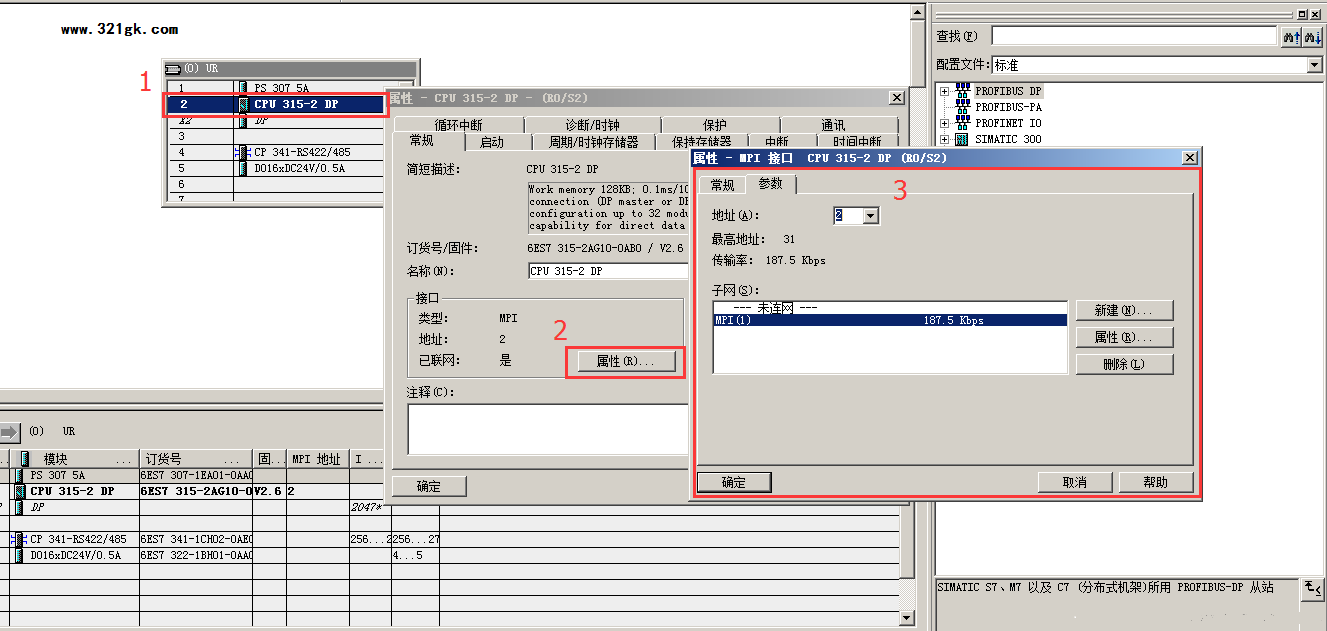The width and height of the screenshot is (1327, 631).
Task: Select the 周期/时钟存储器 tab
Action: (593, 142)
